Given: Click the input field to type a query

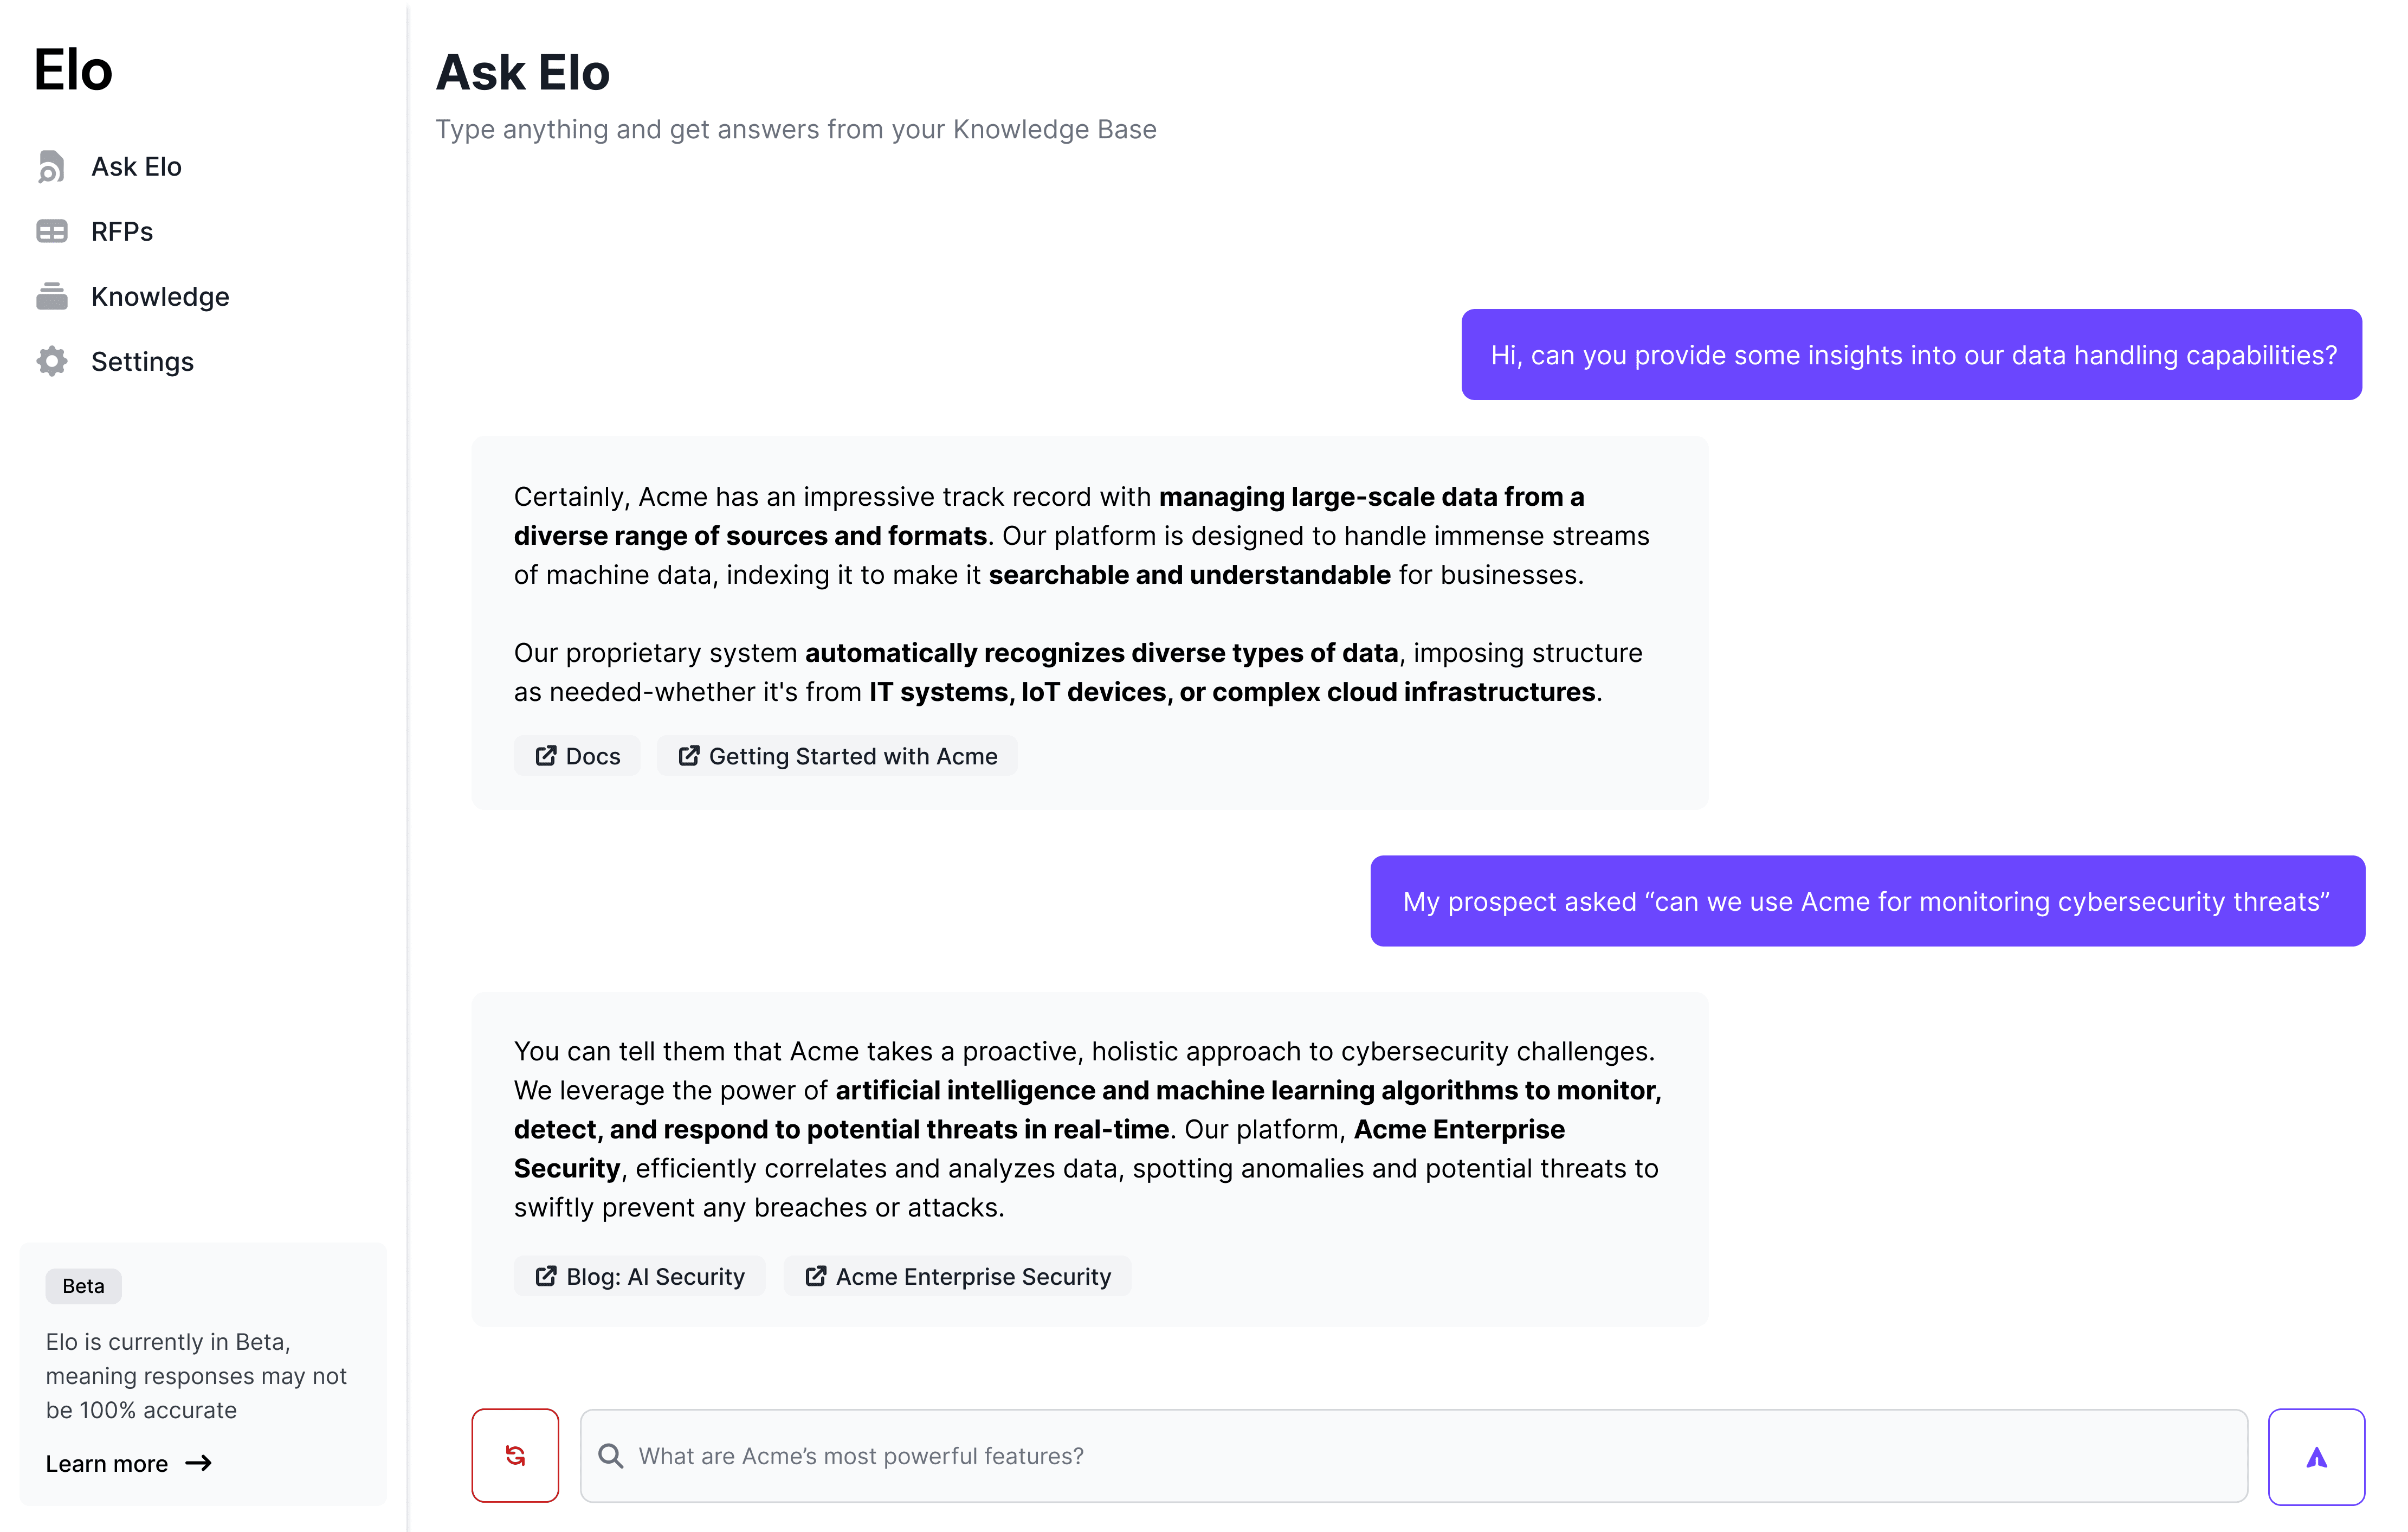Looking at the screenshot, I should (x=1415, y=1455).
